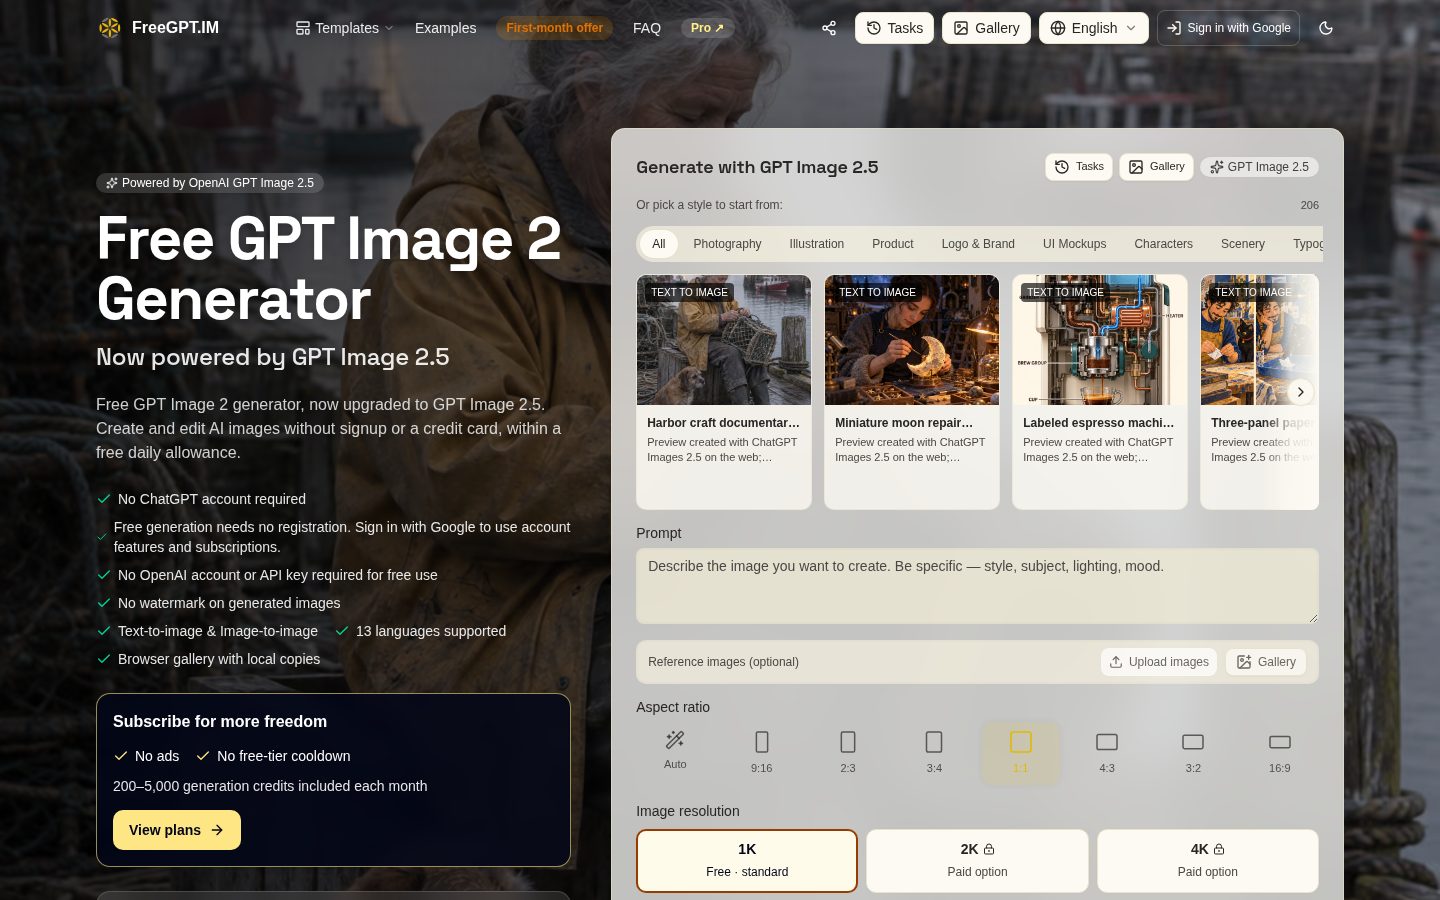The height and width of the screenshot is (900, 1440).
Task: Expand the Templates menu
Action: coord(345,28)
